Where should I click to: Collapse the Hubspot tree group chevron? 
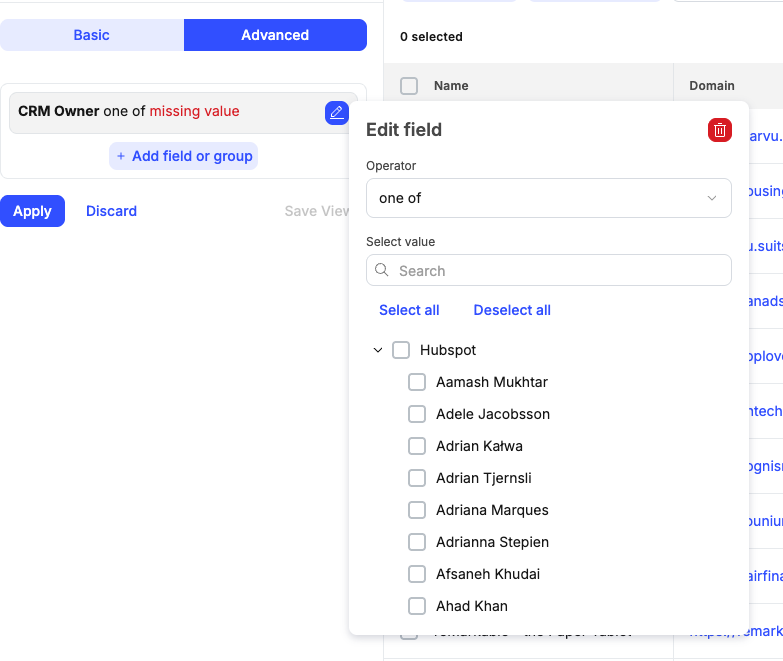(x=378, y=350)
